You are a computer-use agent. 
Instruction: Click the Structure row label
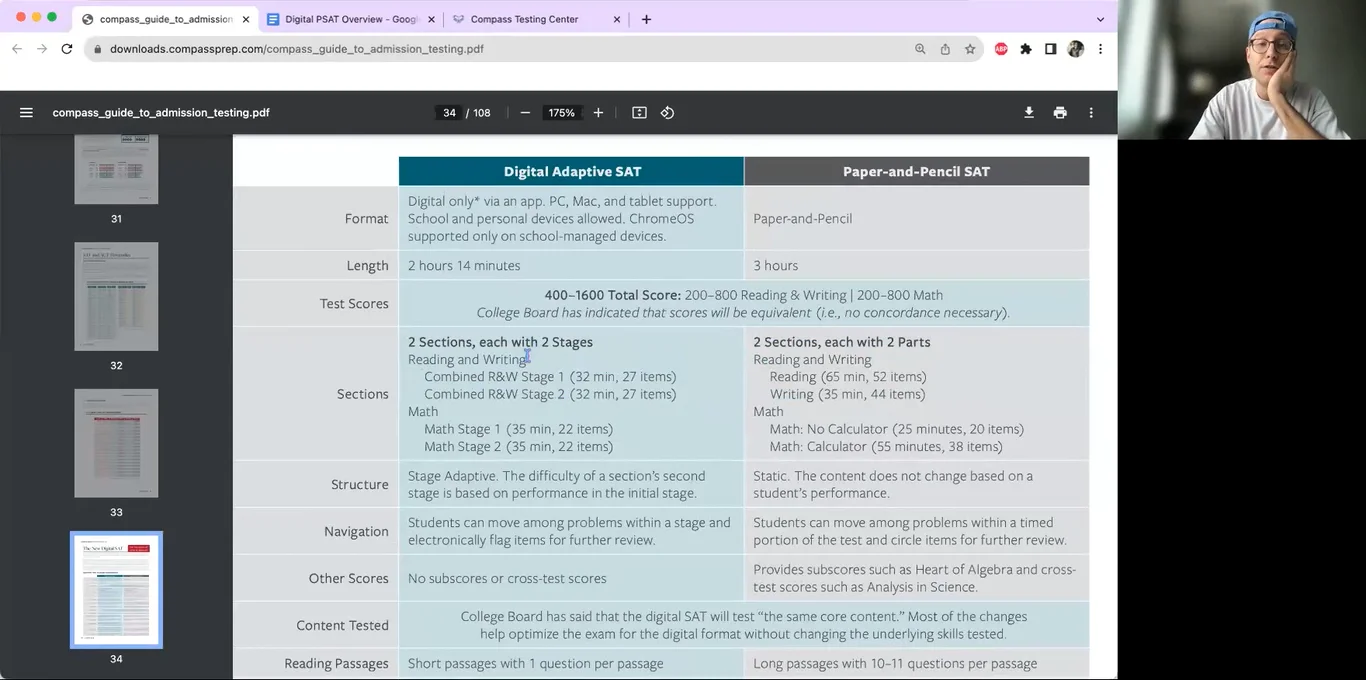(x=360, y=484)
